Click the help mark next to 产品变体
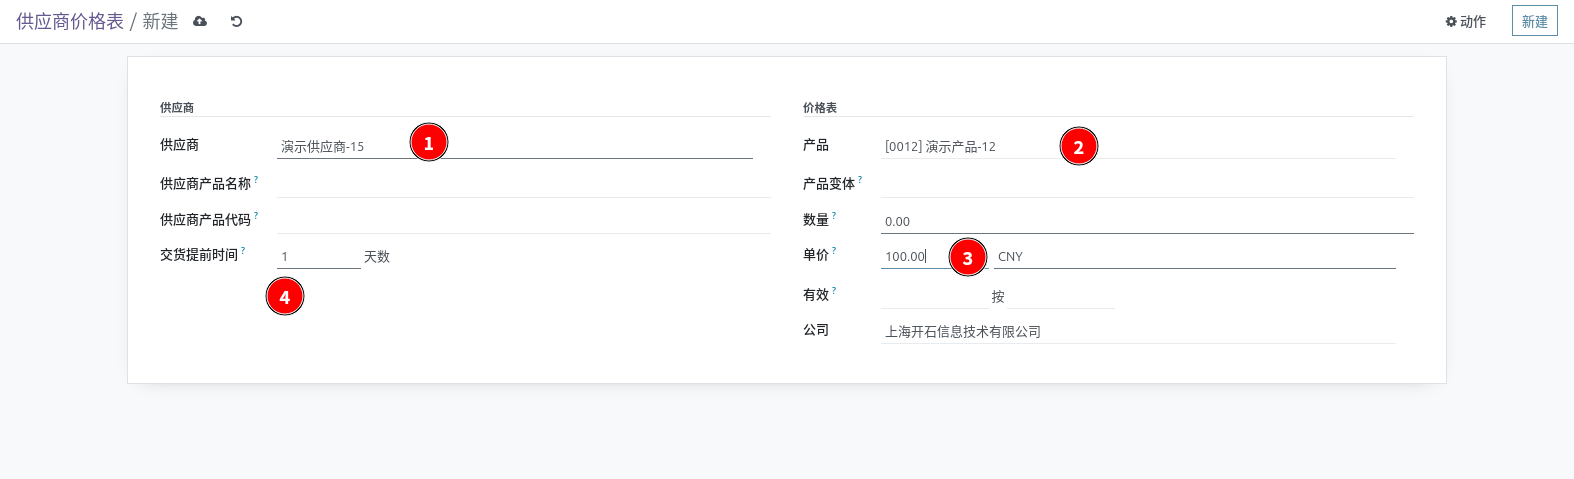 (x=860, y=179)
